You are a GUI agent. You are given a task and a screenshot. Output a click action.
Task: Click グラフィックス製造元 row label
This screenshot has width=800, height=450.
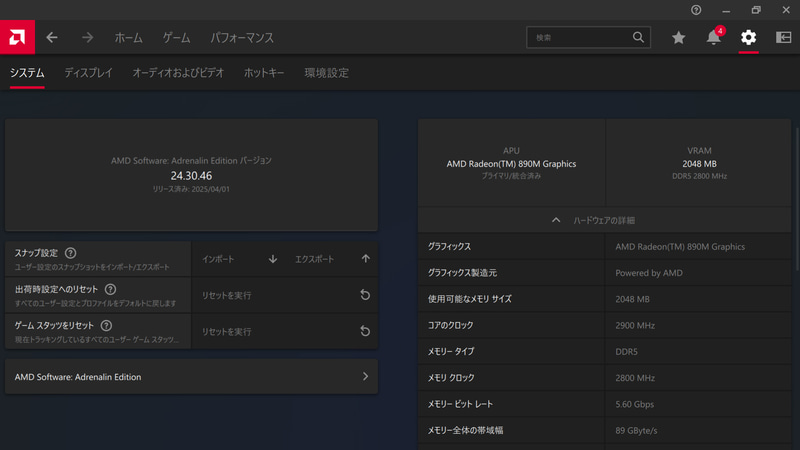[462, 273]
